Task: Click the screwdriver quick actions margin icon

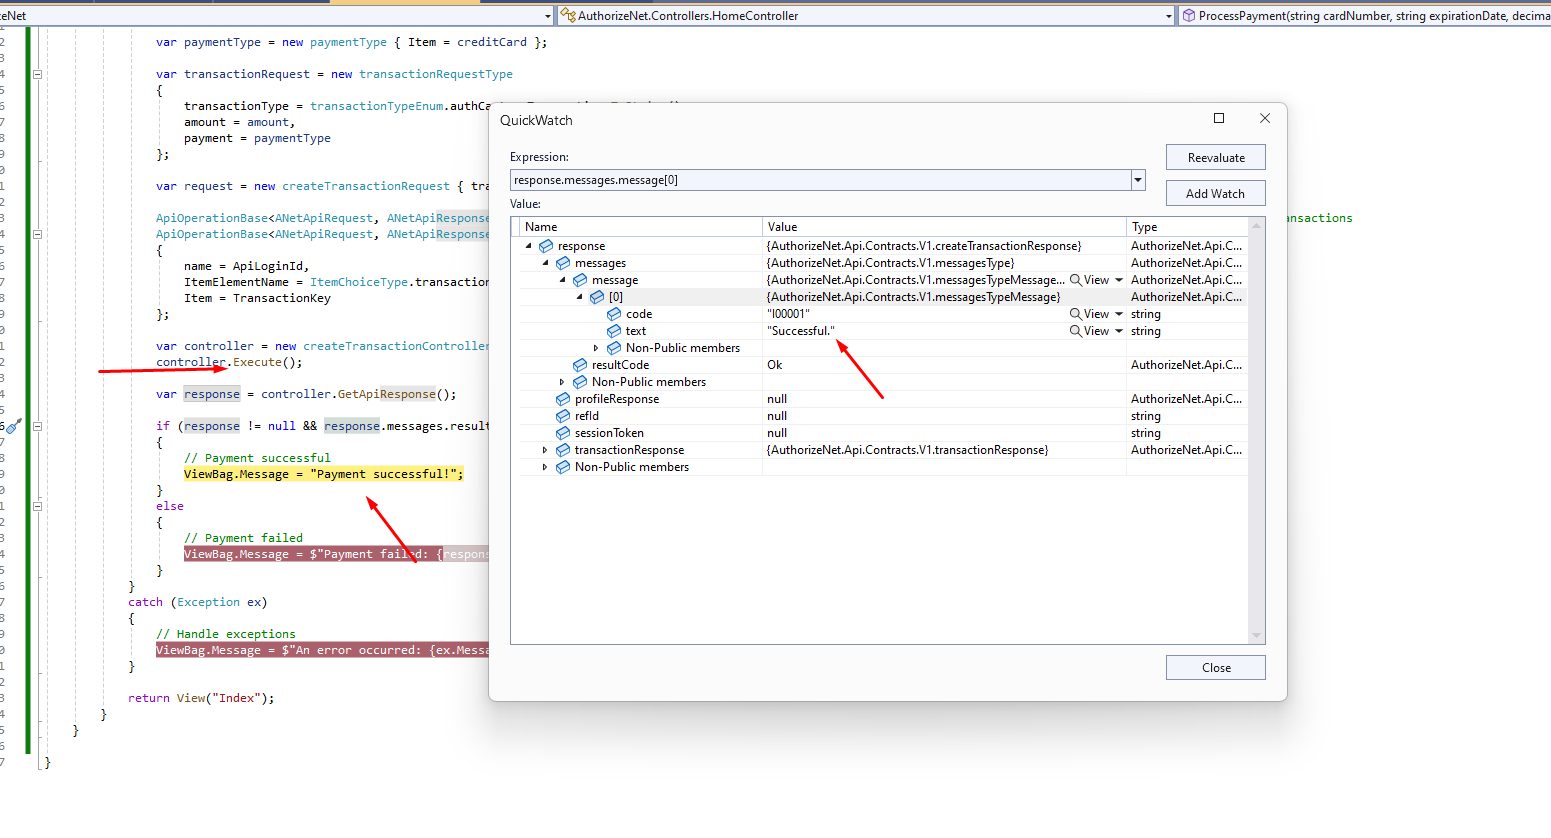Action: pyautogui.click(x=14, y=426)
